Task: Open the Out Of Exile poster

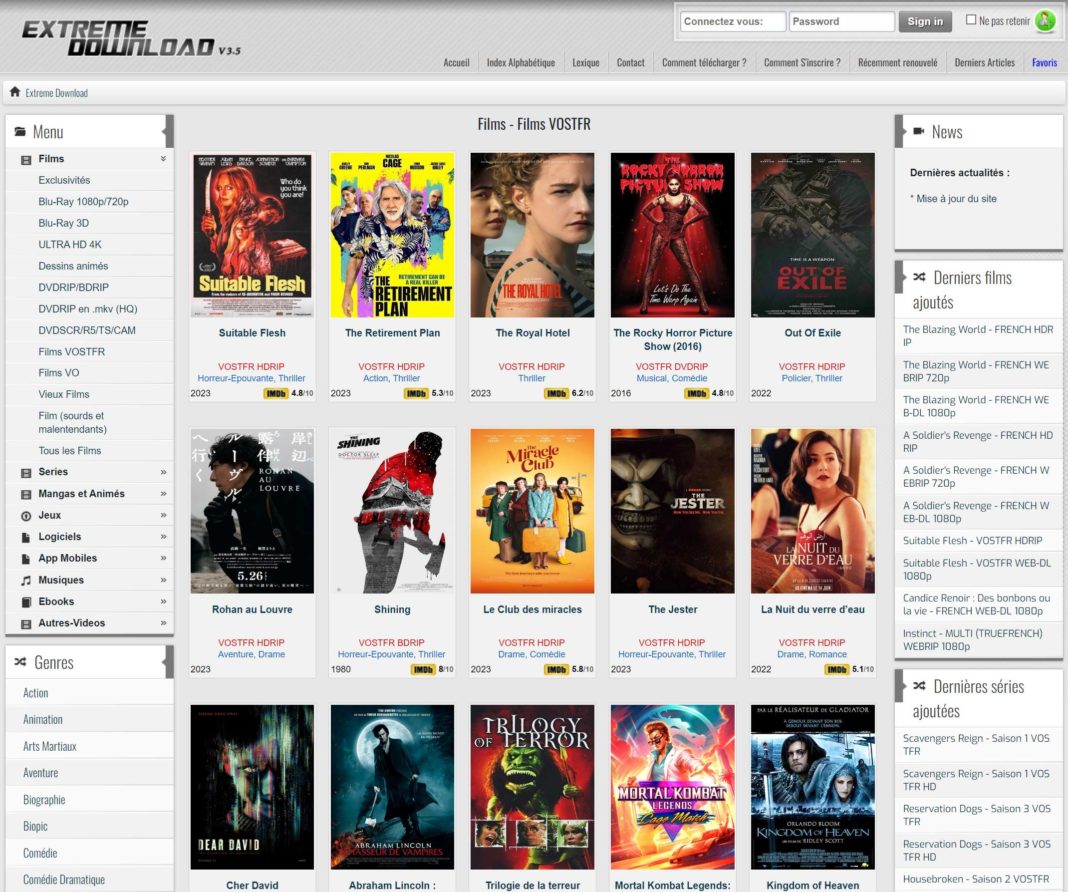Action: pyautogui.click(x=813, y=235)
